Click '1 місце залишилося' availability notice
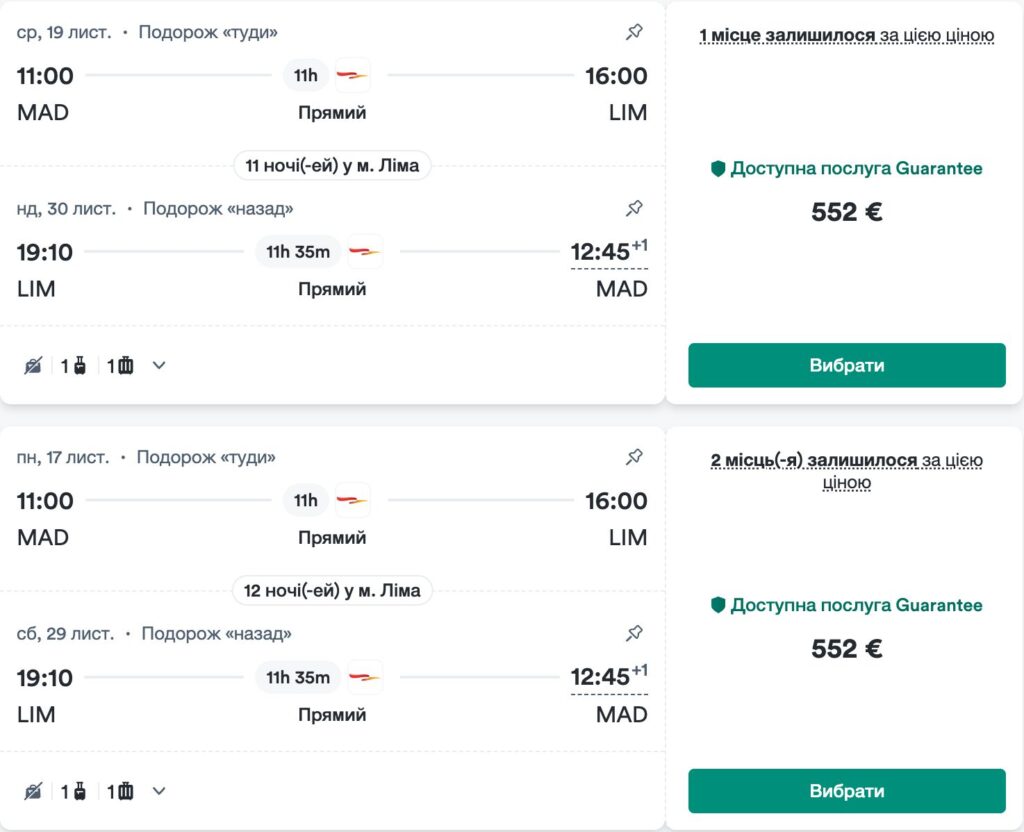The height and width of the screenshot is (832, 1024). pos(846,36)
